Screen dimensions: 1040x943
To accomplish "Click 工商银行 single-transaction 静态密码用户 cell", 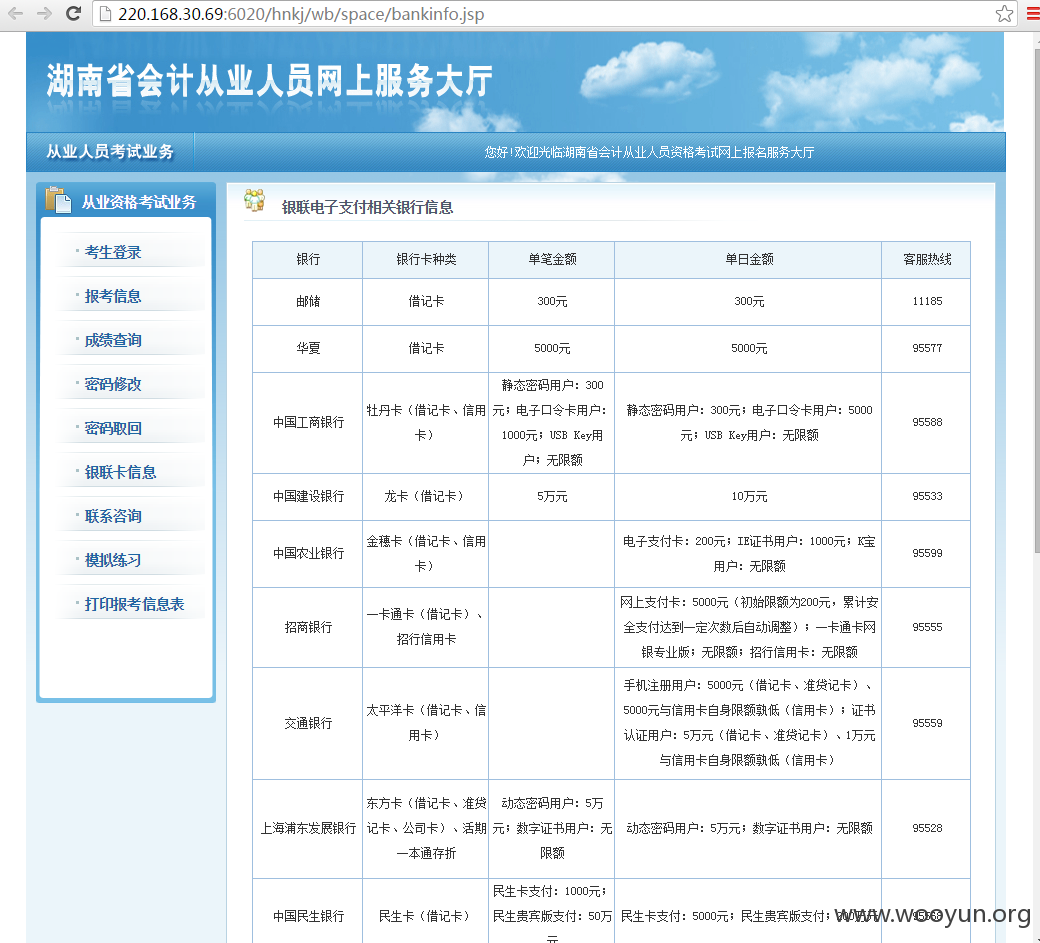I will click(552, 422).
